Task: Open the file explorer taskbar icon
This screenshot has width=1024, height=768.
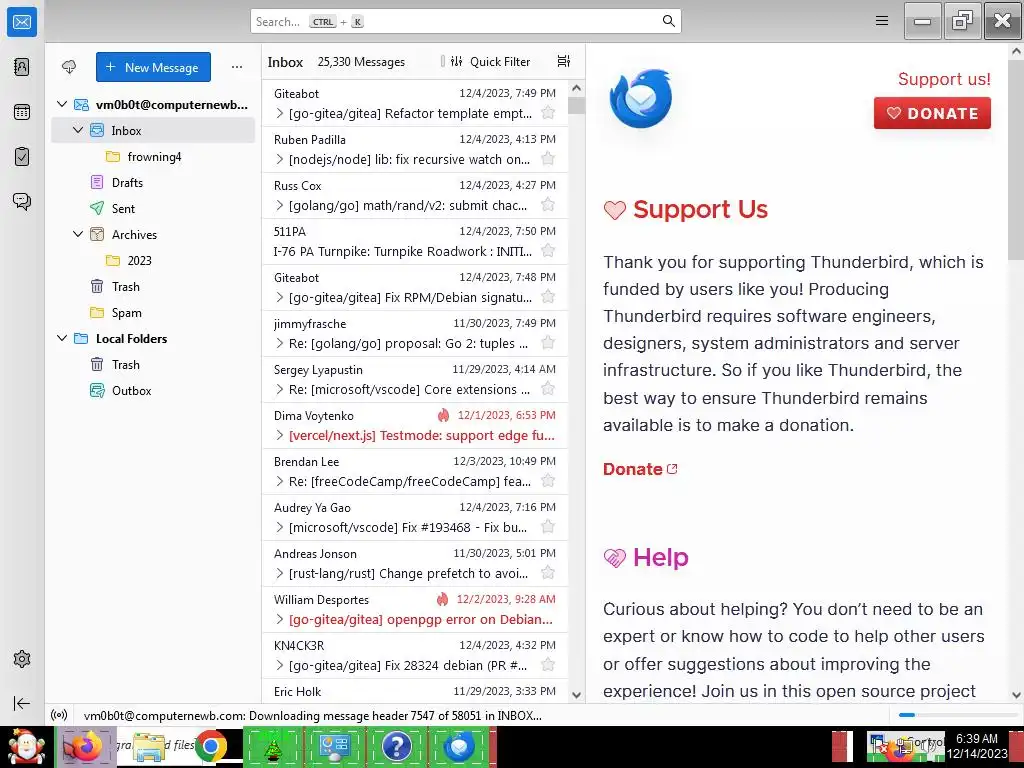Action: tap(149, 747)
